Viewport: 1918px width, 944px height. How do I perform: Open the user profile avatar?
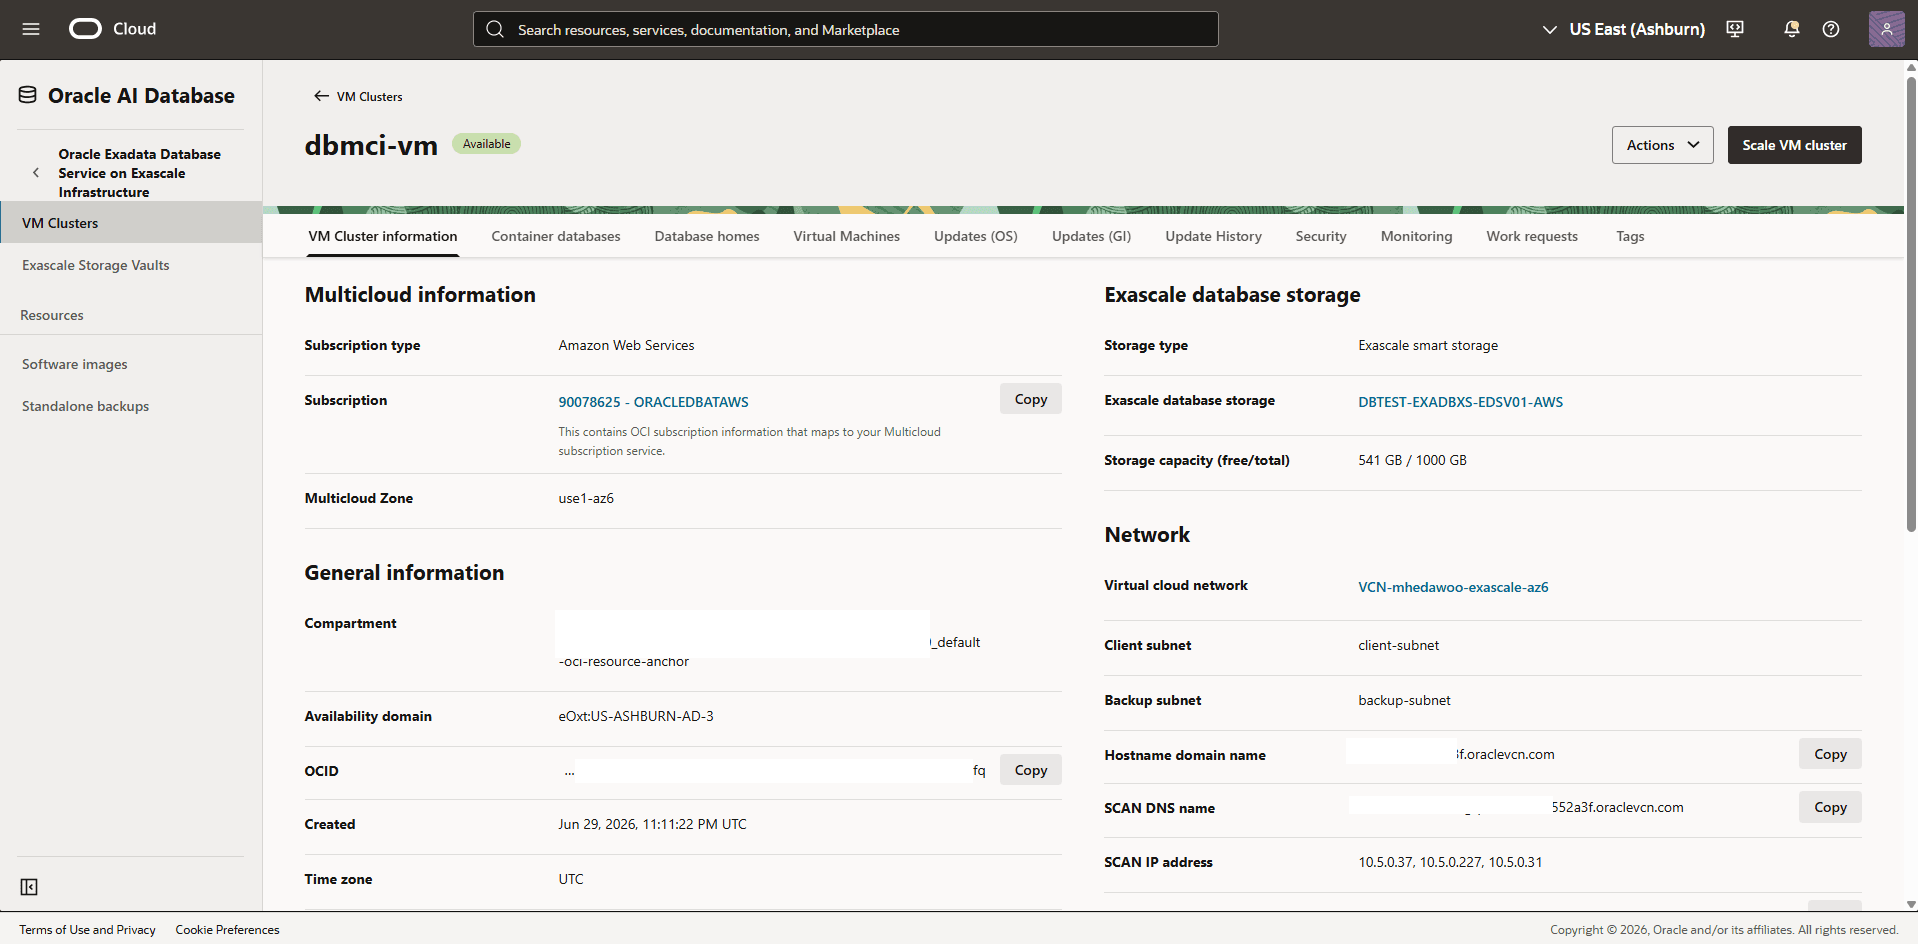pyautogui.click(x=1886, y=29)
